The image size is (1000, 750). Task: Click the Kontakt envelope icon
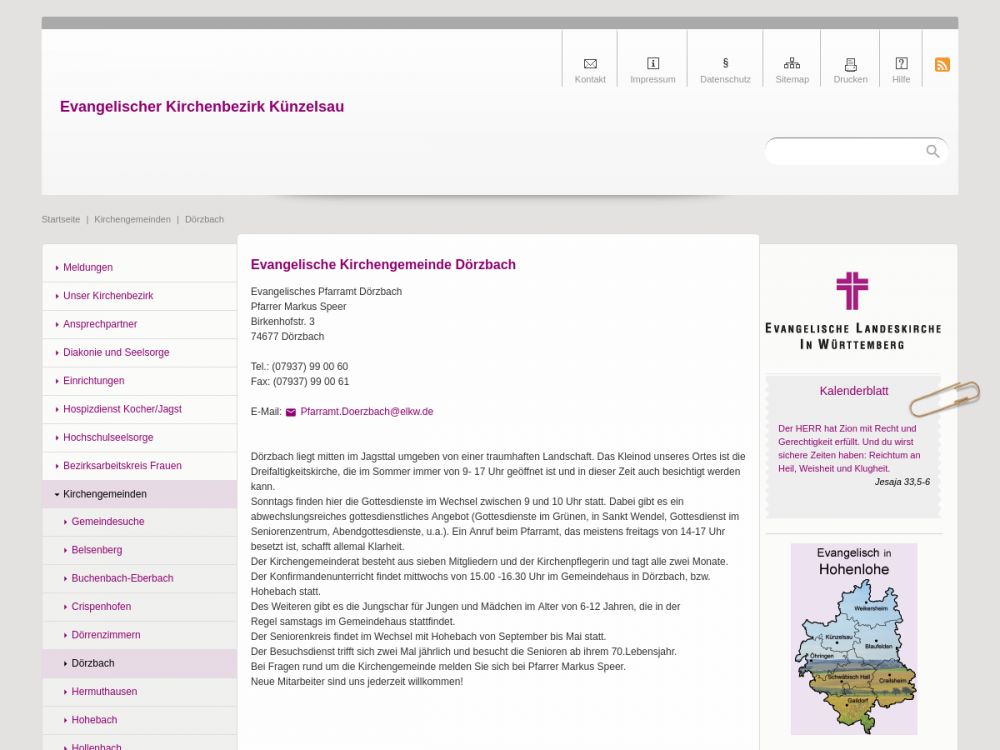point(590,64)
